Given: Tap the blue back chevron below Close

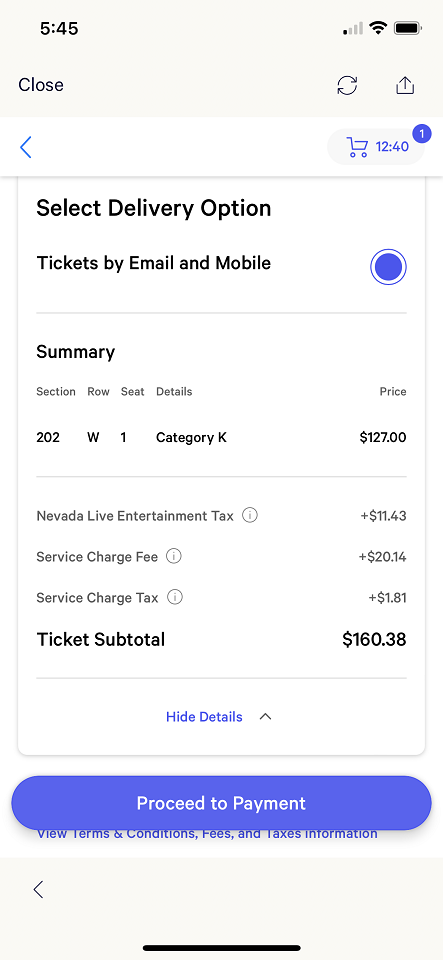Looking at the screenshot, I should [x=26, y=147].
